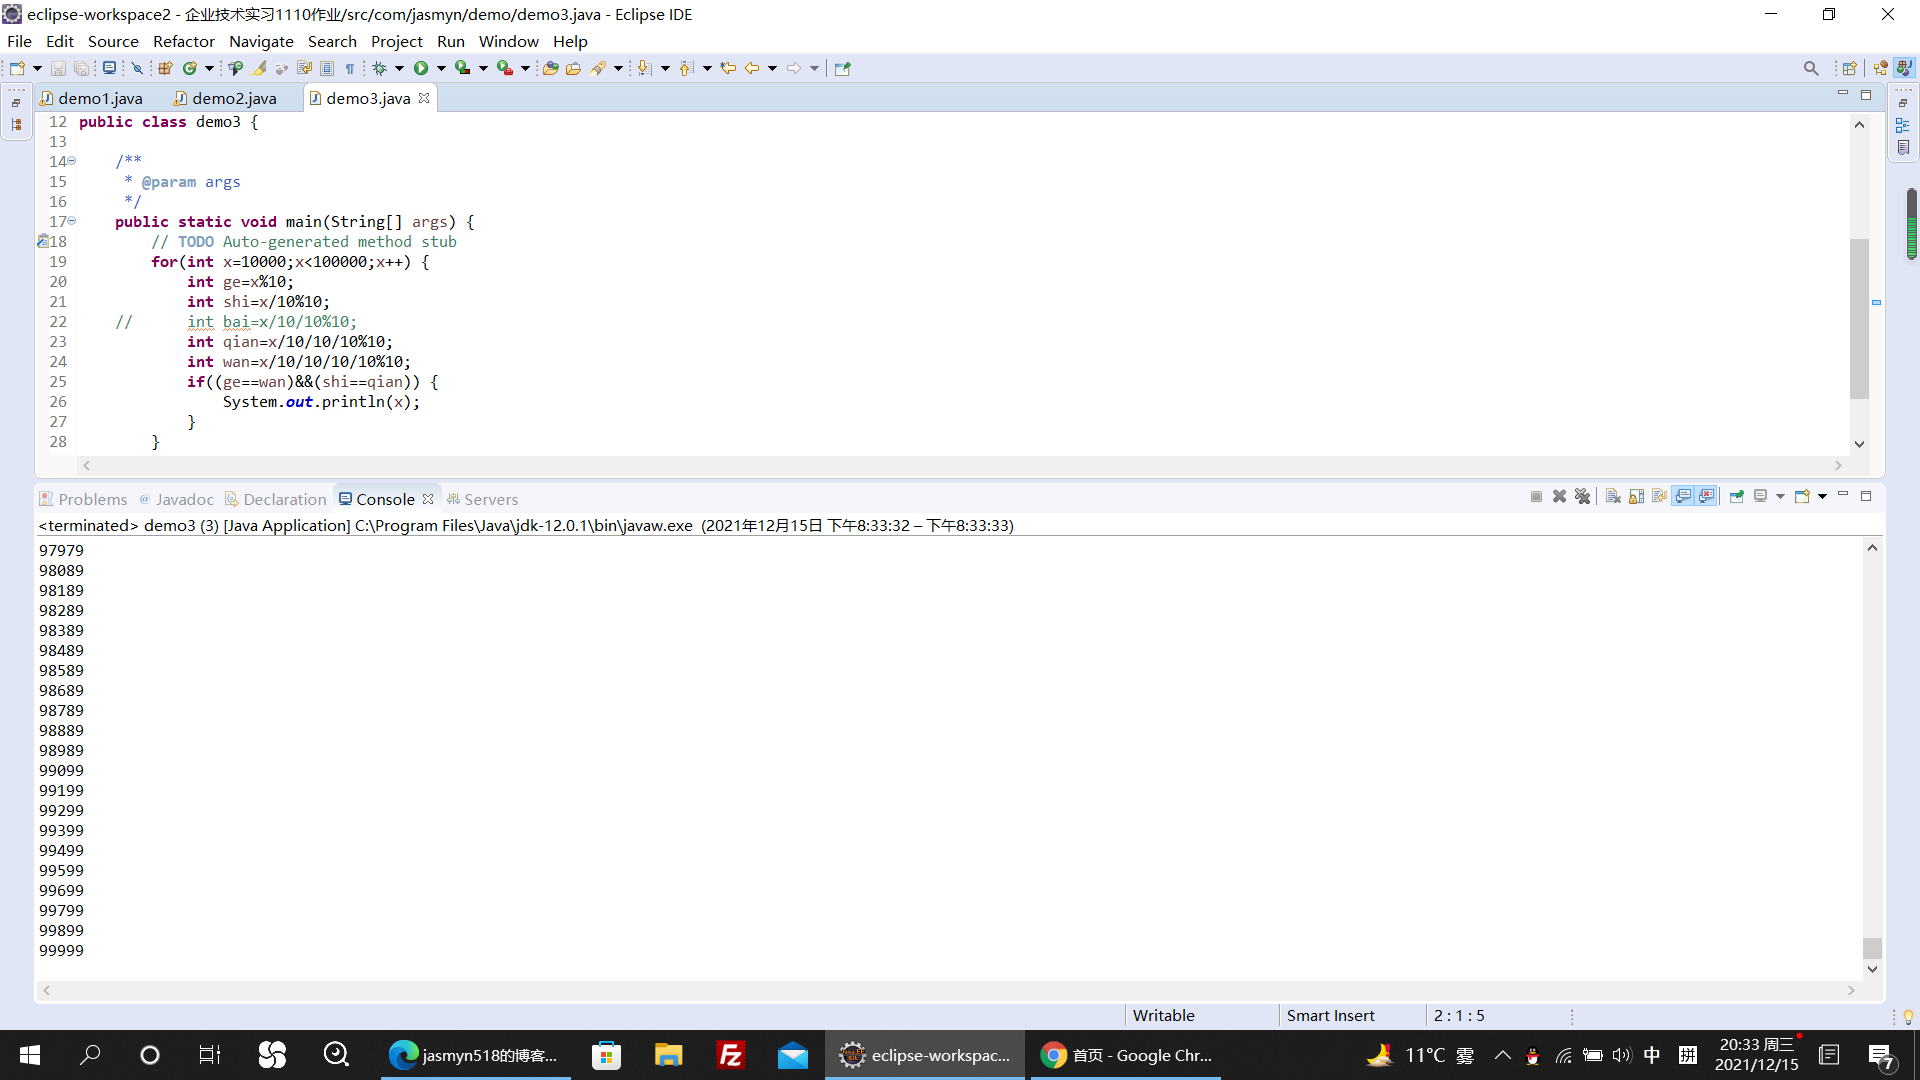
Task: Collapse the main method fold marker
Action: (72, 221)
